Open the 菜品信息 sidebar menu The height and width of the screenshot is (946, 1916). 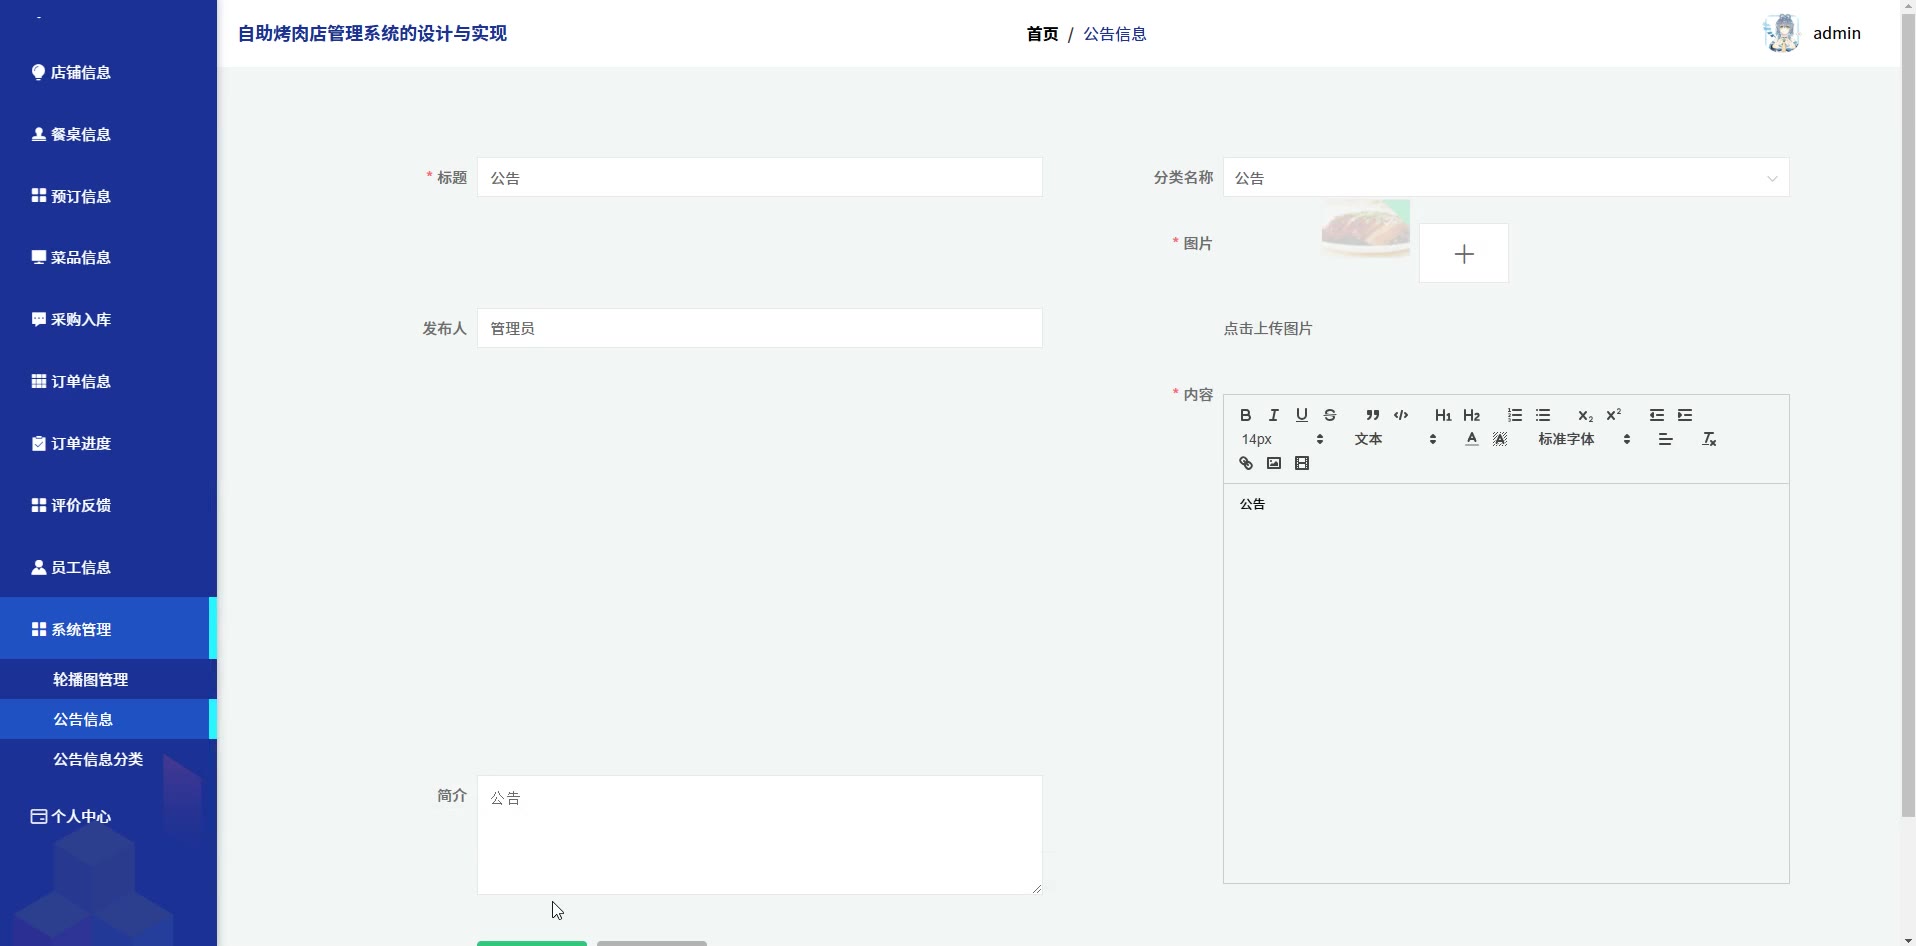[x=80, y=258]
